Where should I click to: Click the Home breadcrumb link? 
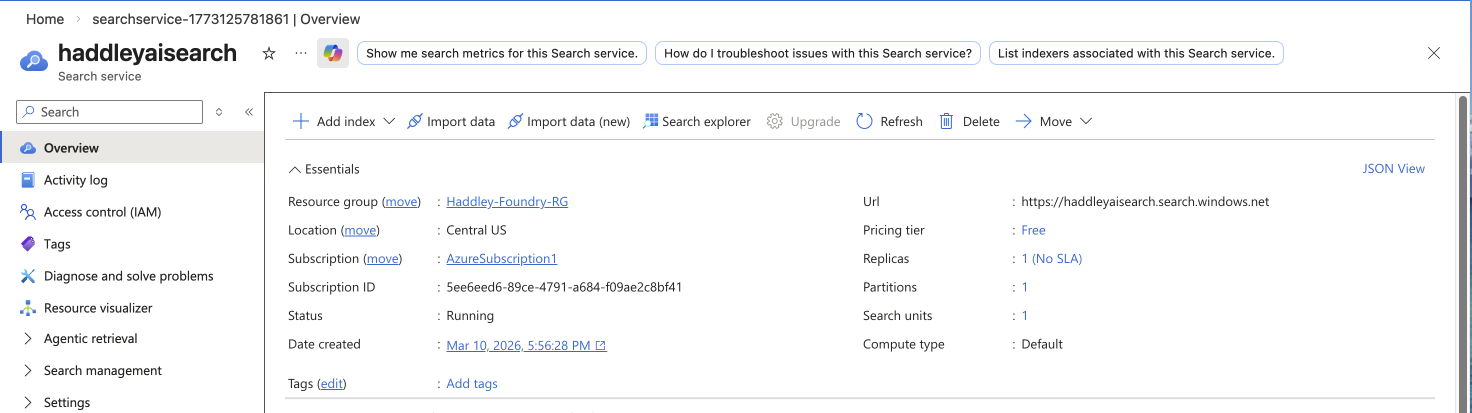pyautogui.click(x=45, y=19)
